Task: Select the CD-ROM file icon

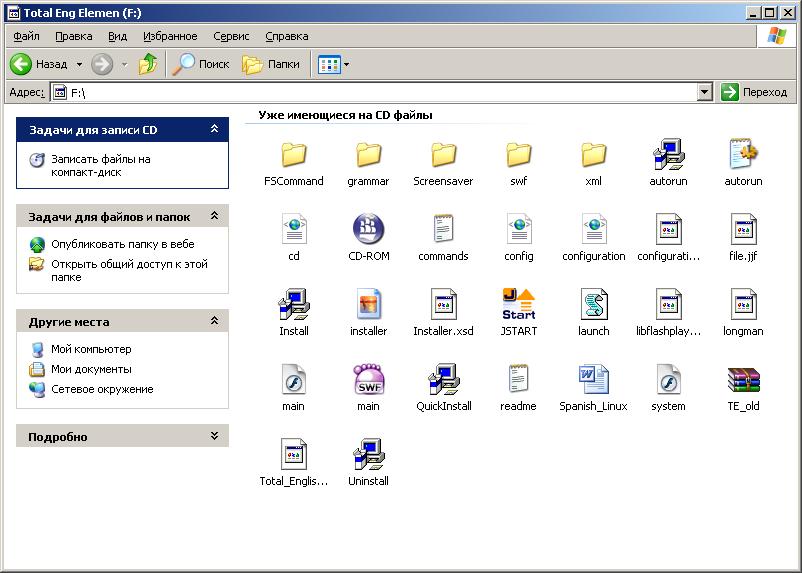Action: 368,229
